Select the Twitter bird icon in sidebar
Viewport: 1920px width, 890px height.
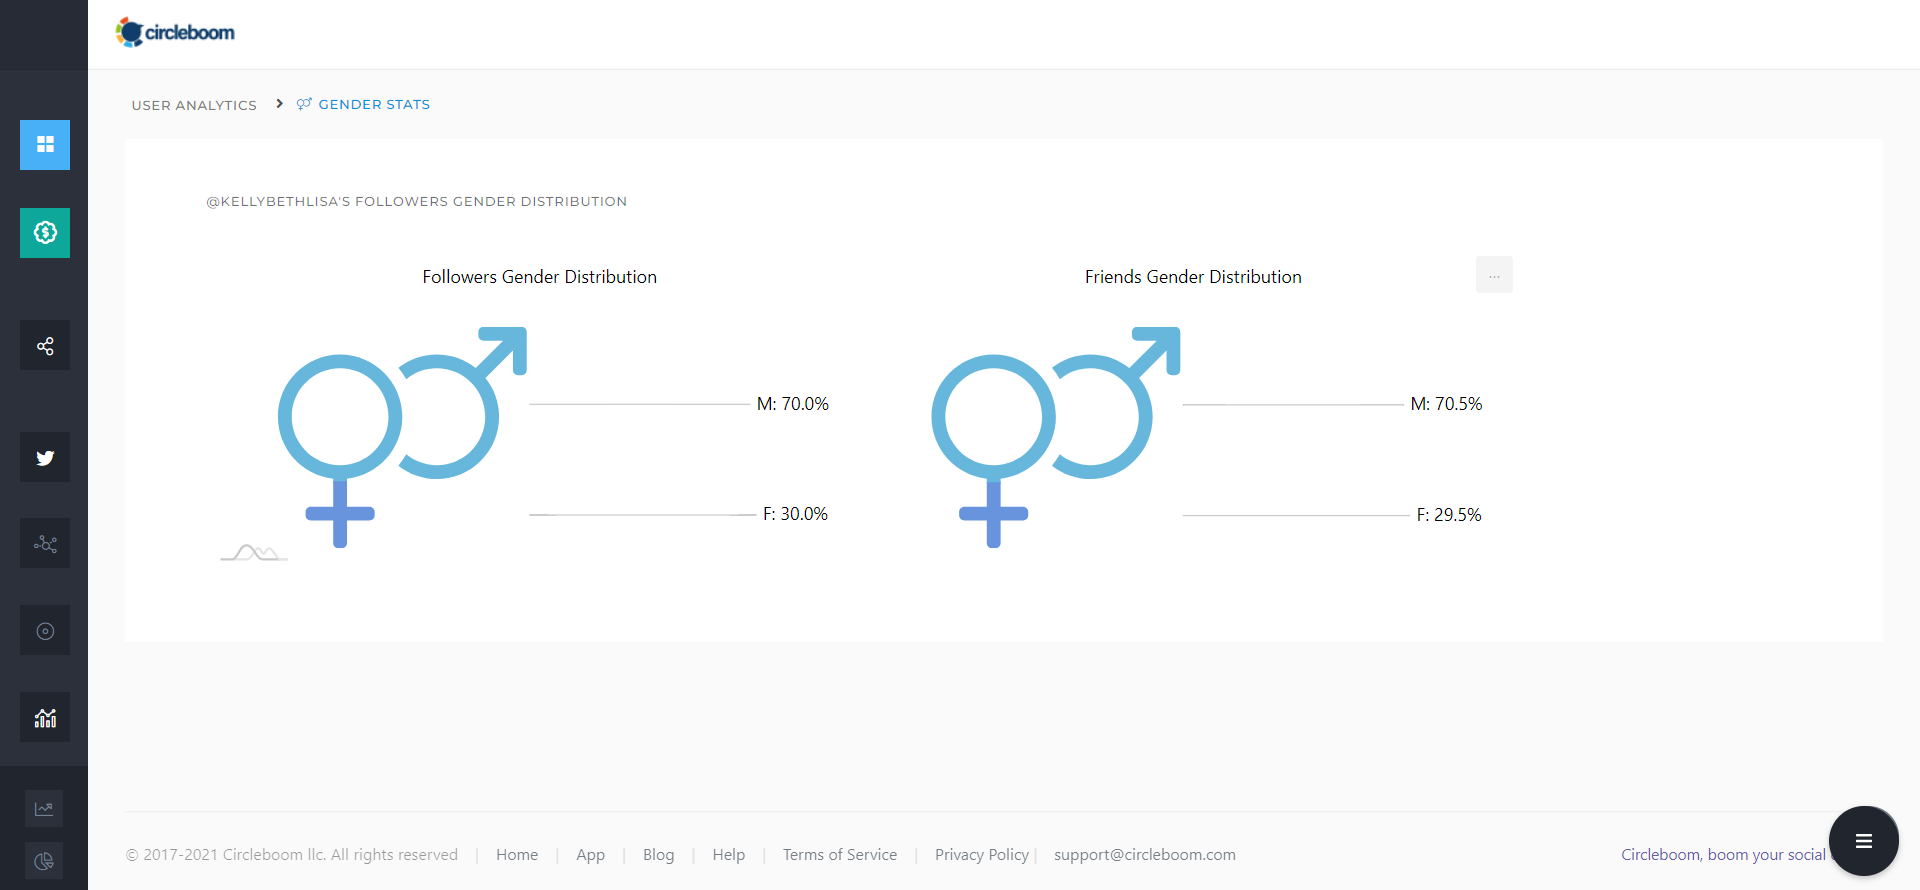(45, 458)
